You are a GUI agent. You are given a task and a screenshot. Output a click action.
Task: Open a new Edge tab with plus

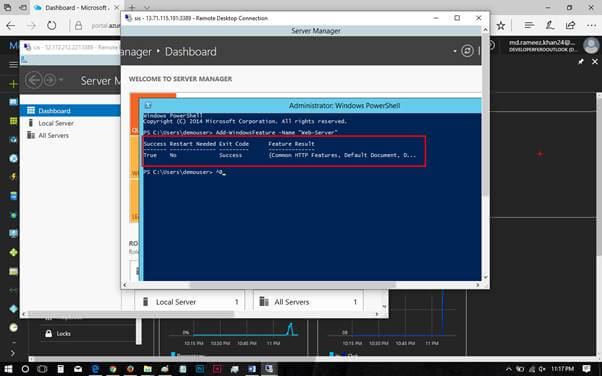coord(132,7)
